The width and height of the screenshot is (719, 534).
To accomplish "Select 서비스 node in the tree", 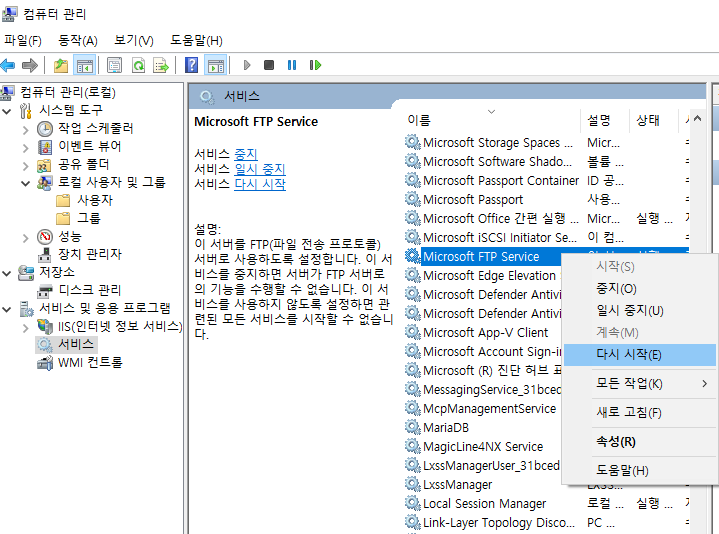I will pyautogui.click(x=76, y=344).
